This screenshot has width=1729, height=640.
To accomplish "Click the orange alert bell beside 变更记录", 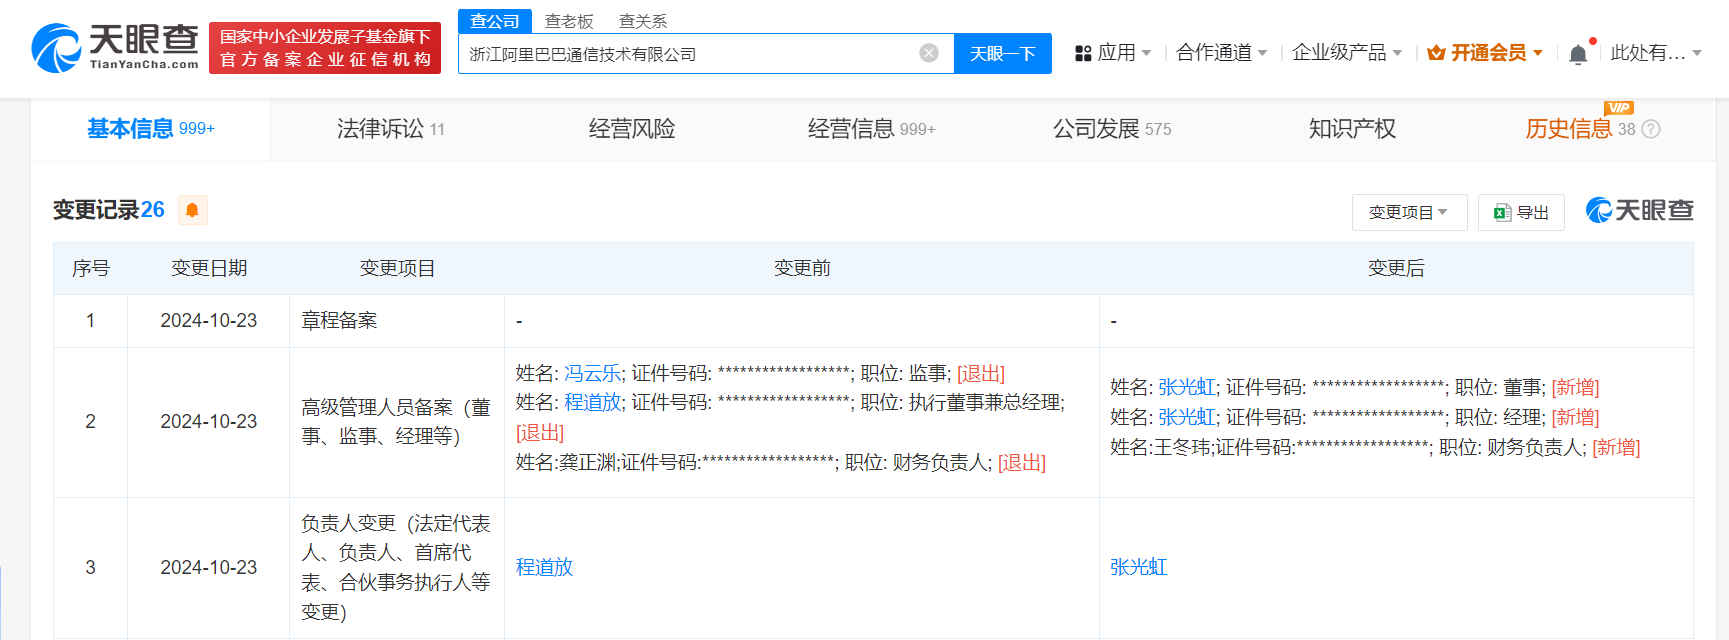I will click(192, 210).
